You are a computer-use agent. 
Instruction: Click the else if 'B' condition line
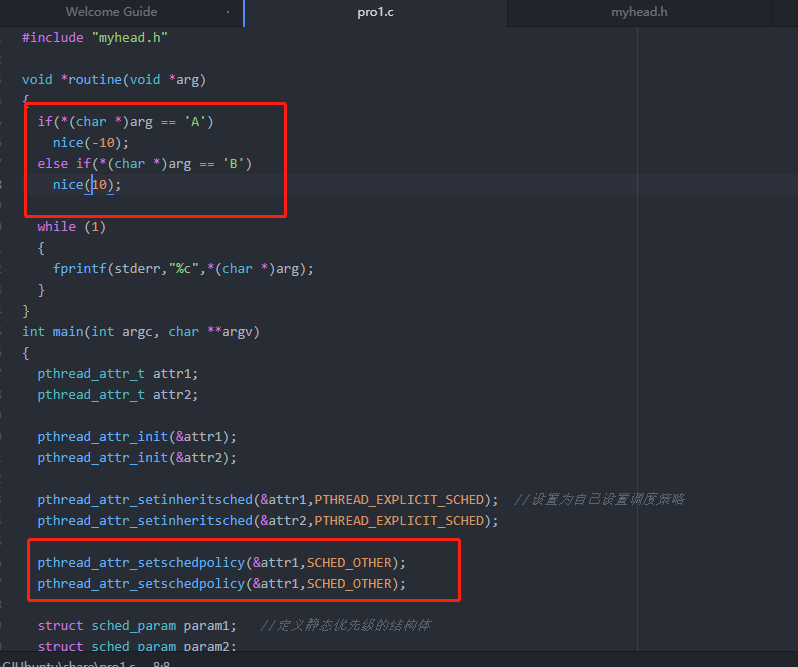(145, 164)
